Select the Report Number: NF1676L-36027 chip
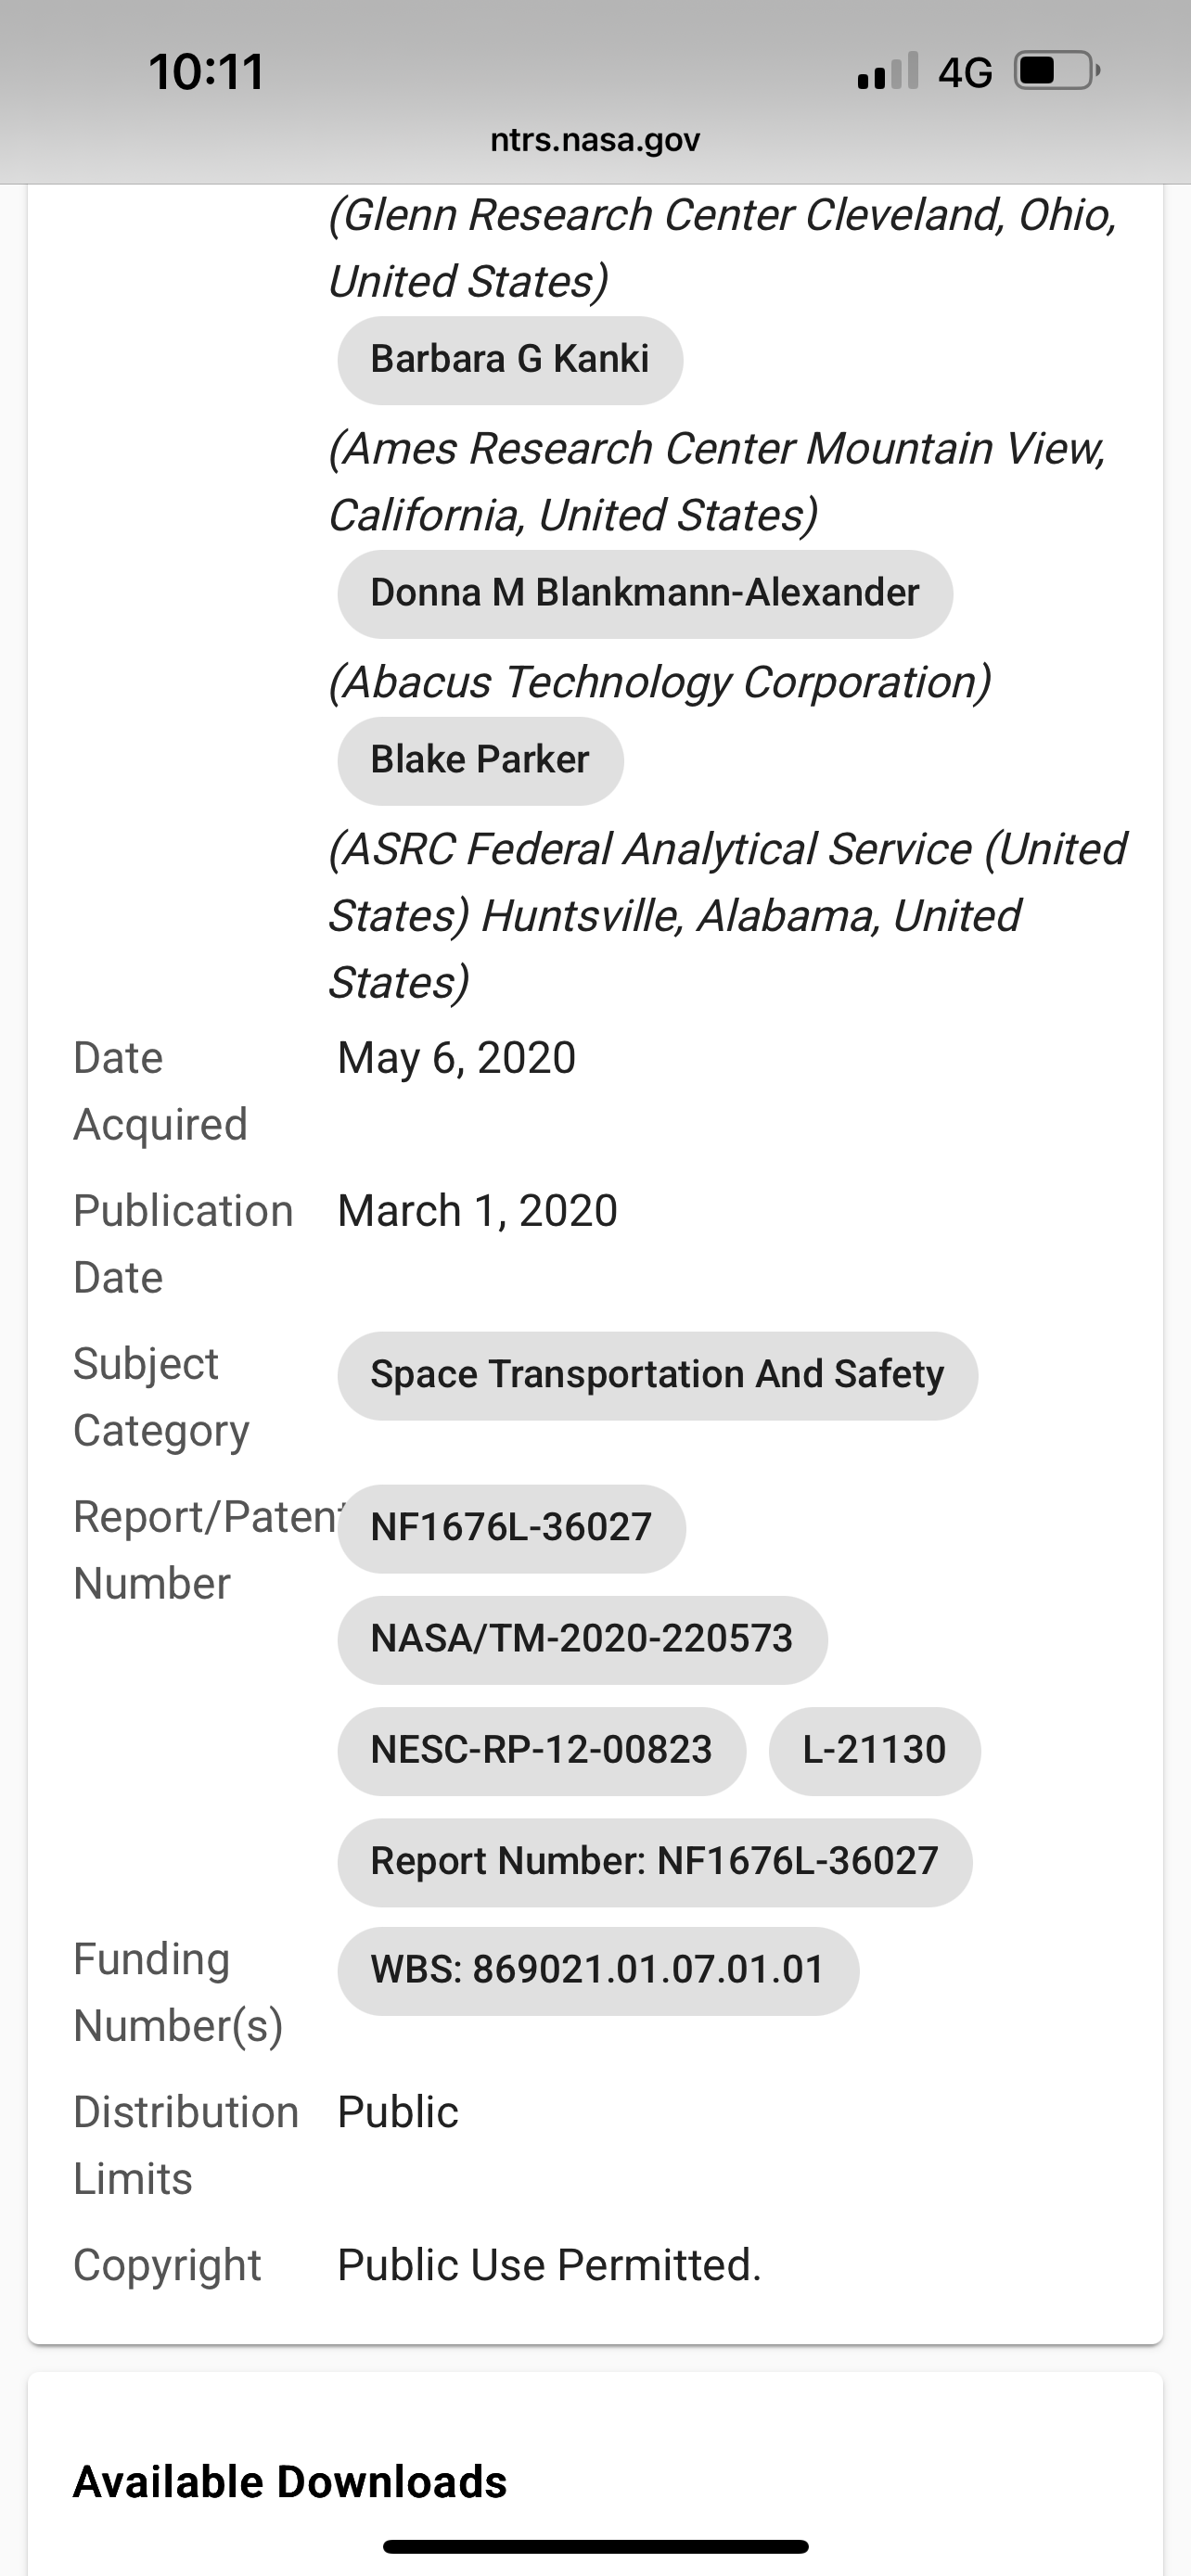 654,1861
